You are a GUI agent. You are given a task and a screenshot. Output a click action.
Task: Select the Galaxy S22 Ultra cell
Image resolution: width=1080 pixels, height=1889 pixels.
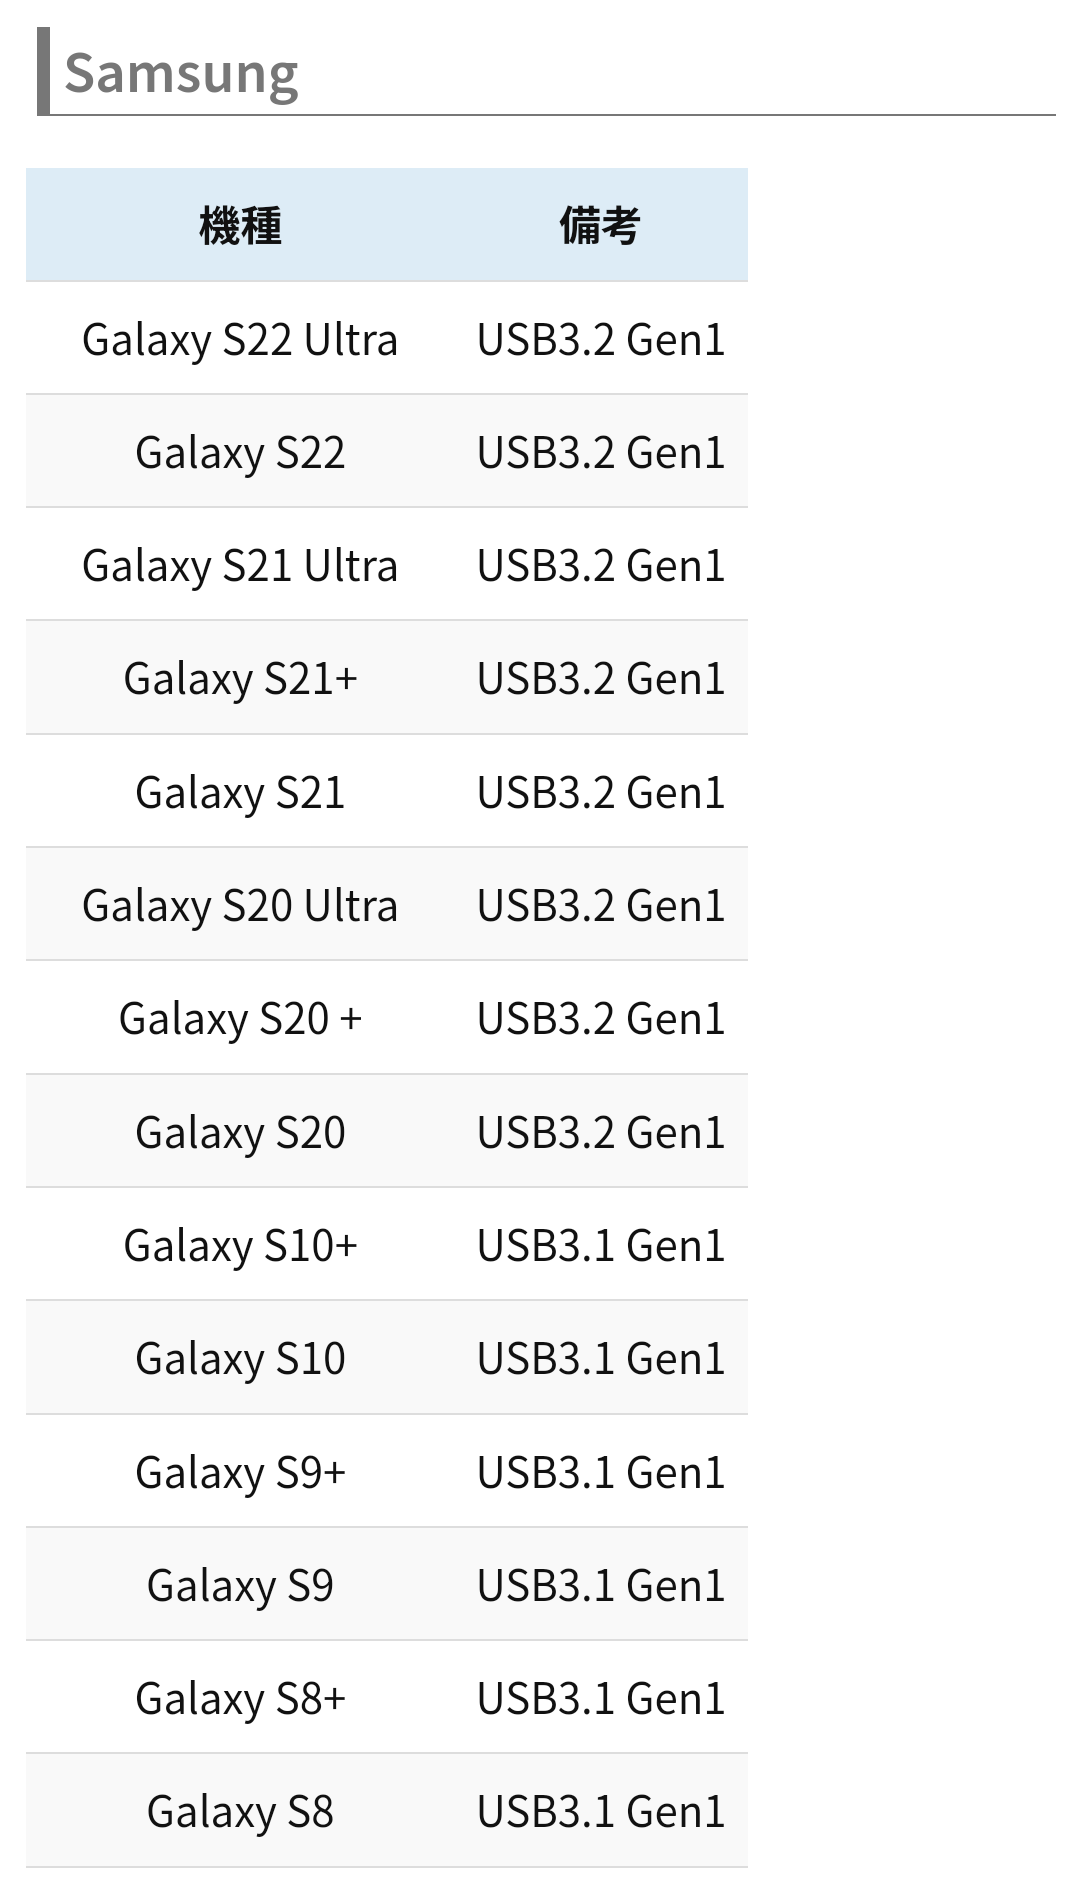click(x=240, y=340)
